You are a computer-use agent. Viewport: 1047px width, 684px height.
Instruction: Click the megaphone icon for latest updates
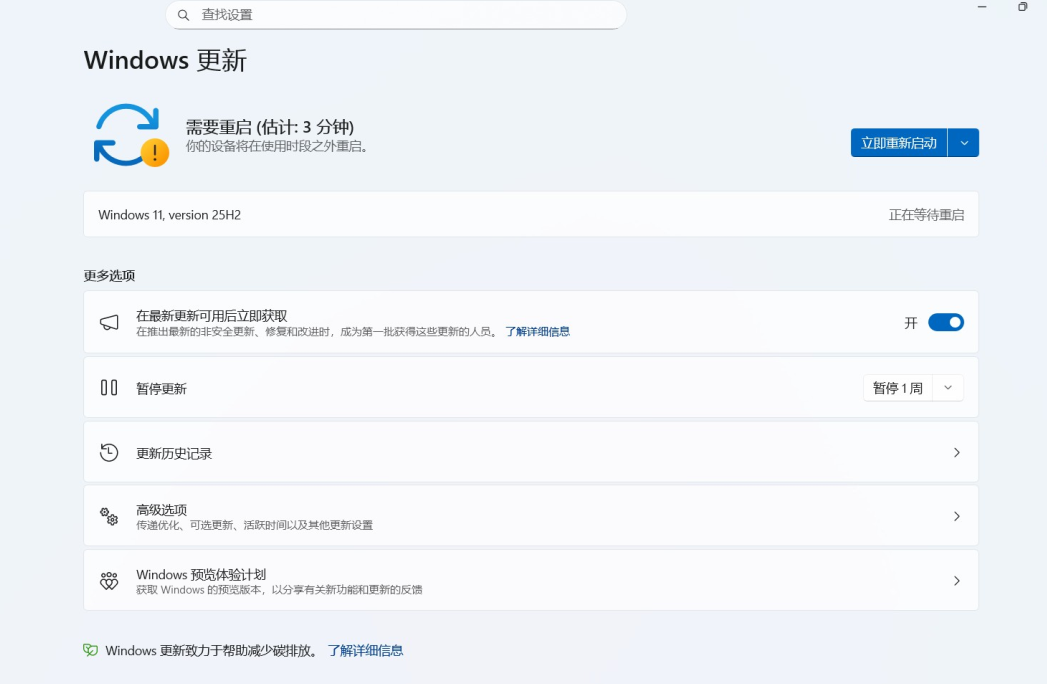click(109, 323)
